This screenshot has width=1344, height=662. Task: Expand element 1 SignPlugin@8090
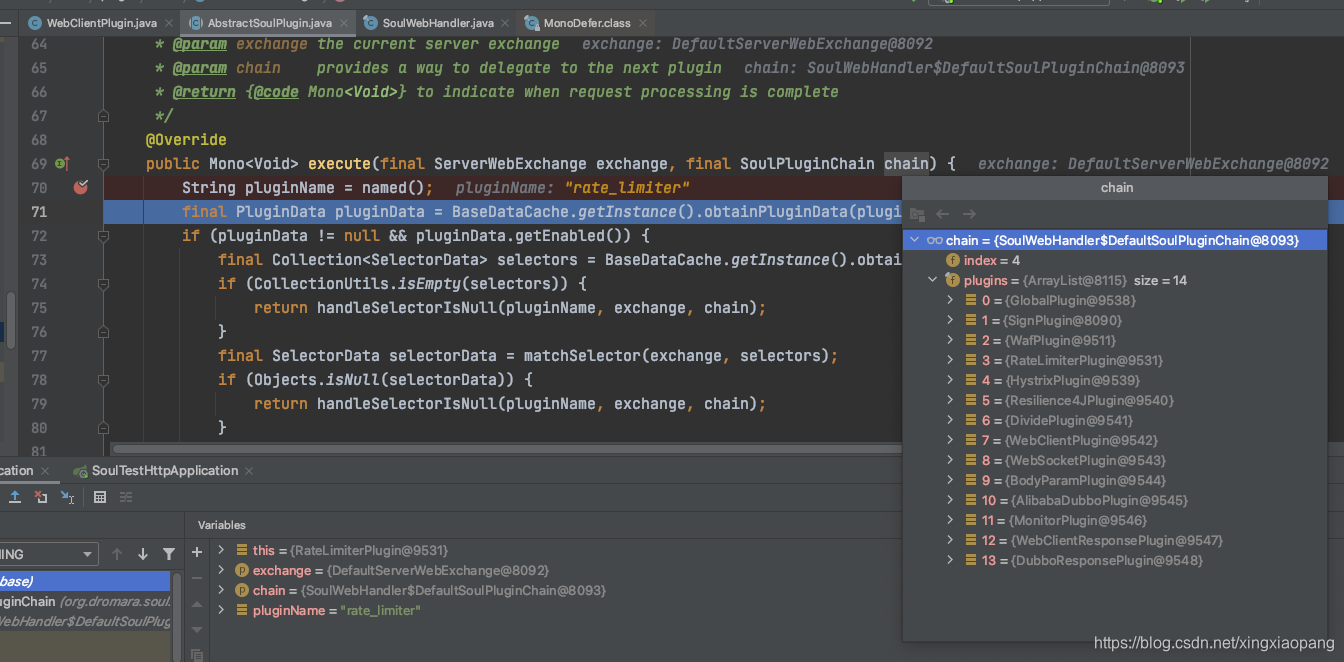tap(950, 321)
